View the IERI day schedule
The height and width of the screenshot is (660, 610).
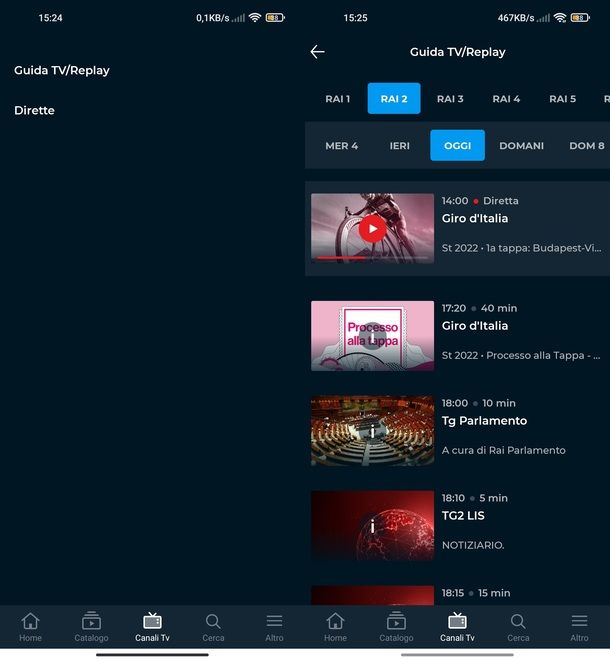399,146
